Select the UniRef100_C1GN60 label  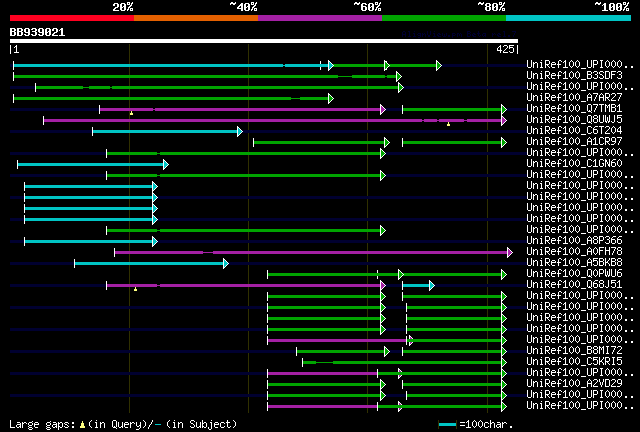pyautogui.click(x=574, y=163)
